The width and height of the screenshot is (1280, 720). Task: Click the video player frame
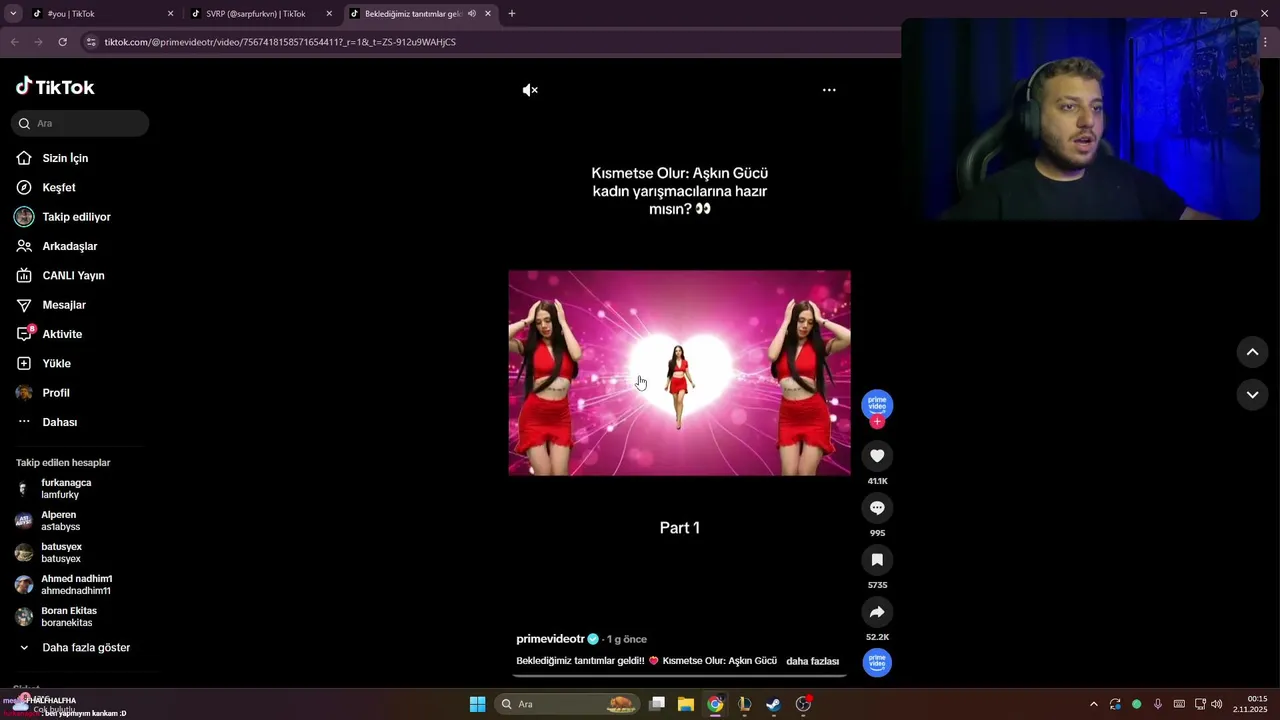point(680,373)
